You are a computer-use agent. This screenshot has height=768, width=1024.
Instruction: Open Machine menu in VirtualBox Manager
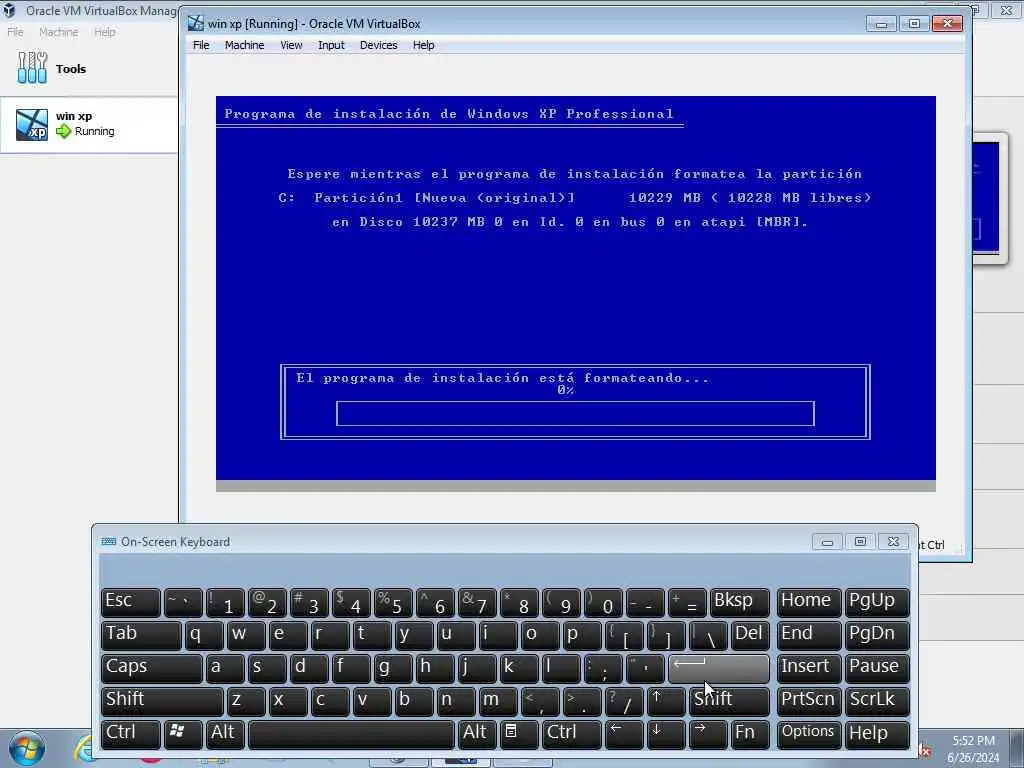58,32
